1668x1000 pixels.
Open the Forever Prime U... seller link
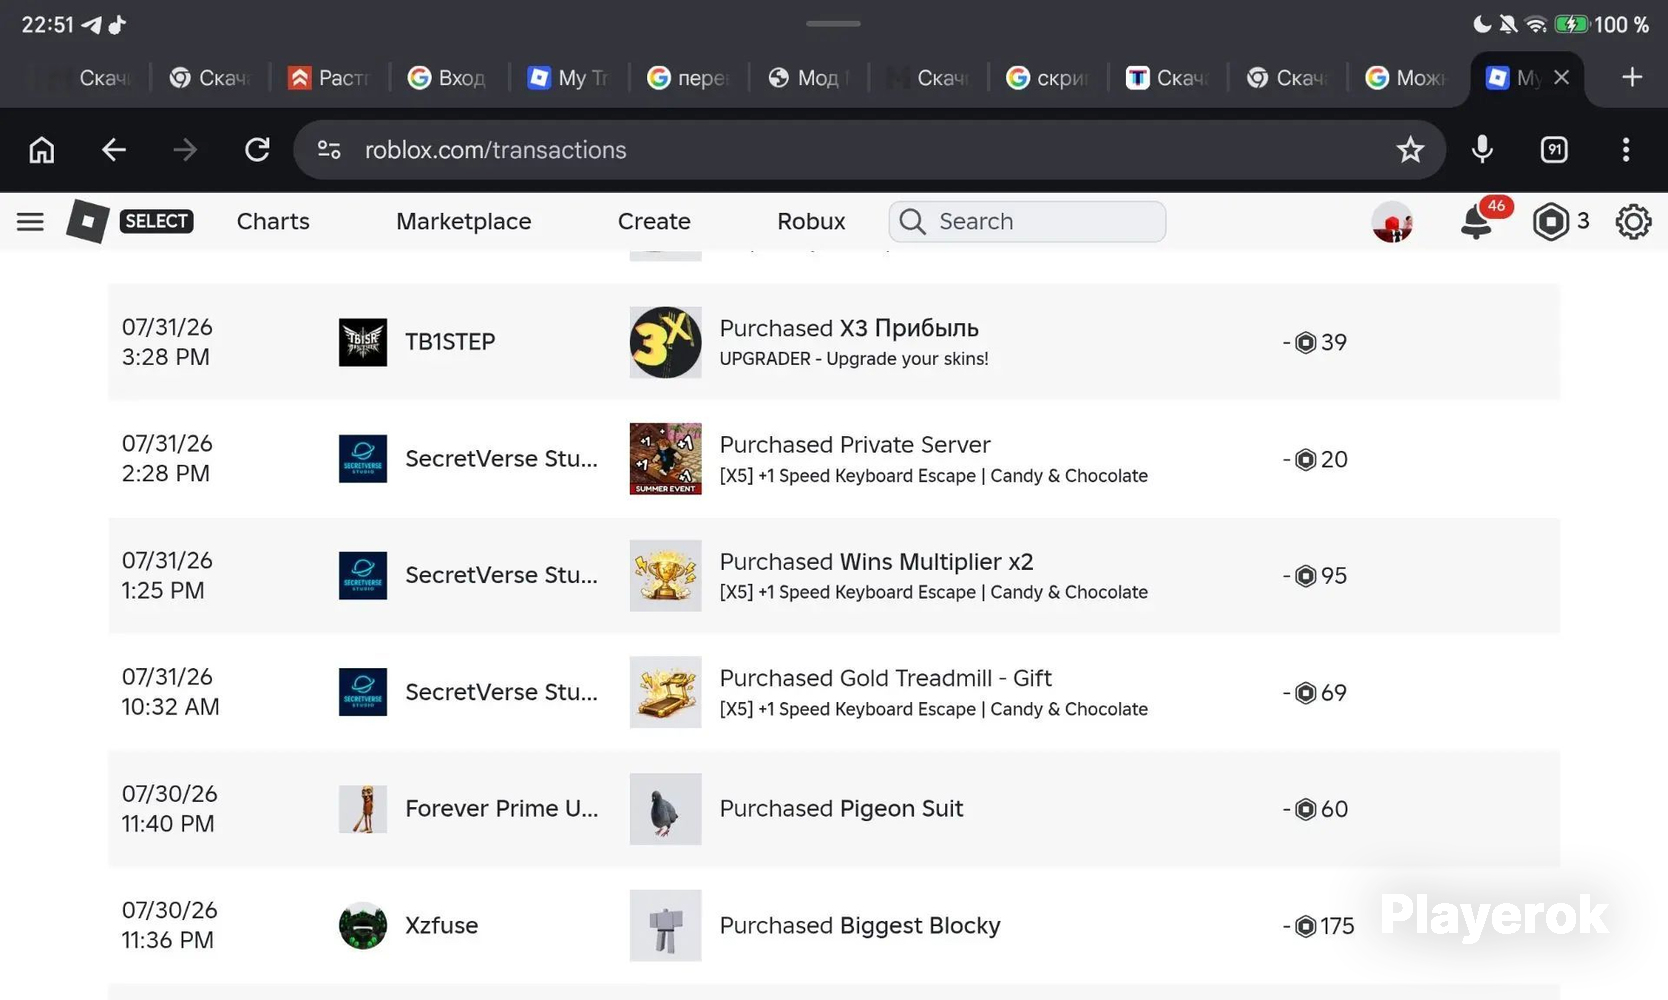coord(501,808)
